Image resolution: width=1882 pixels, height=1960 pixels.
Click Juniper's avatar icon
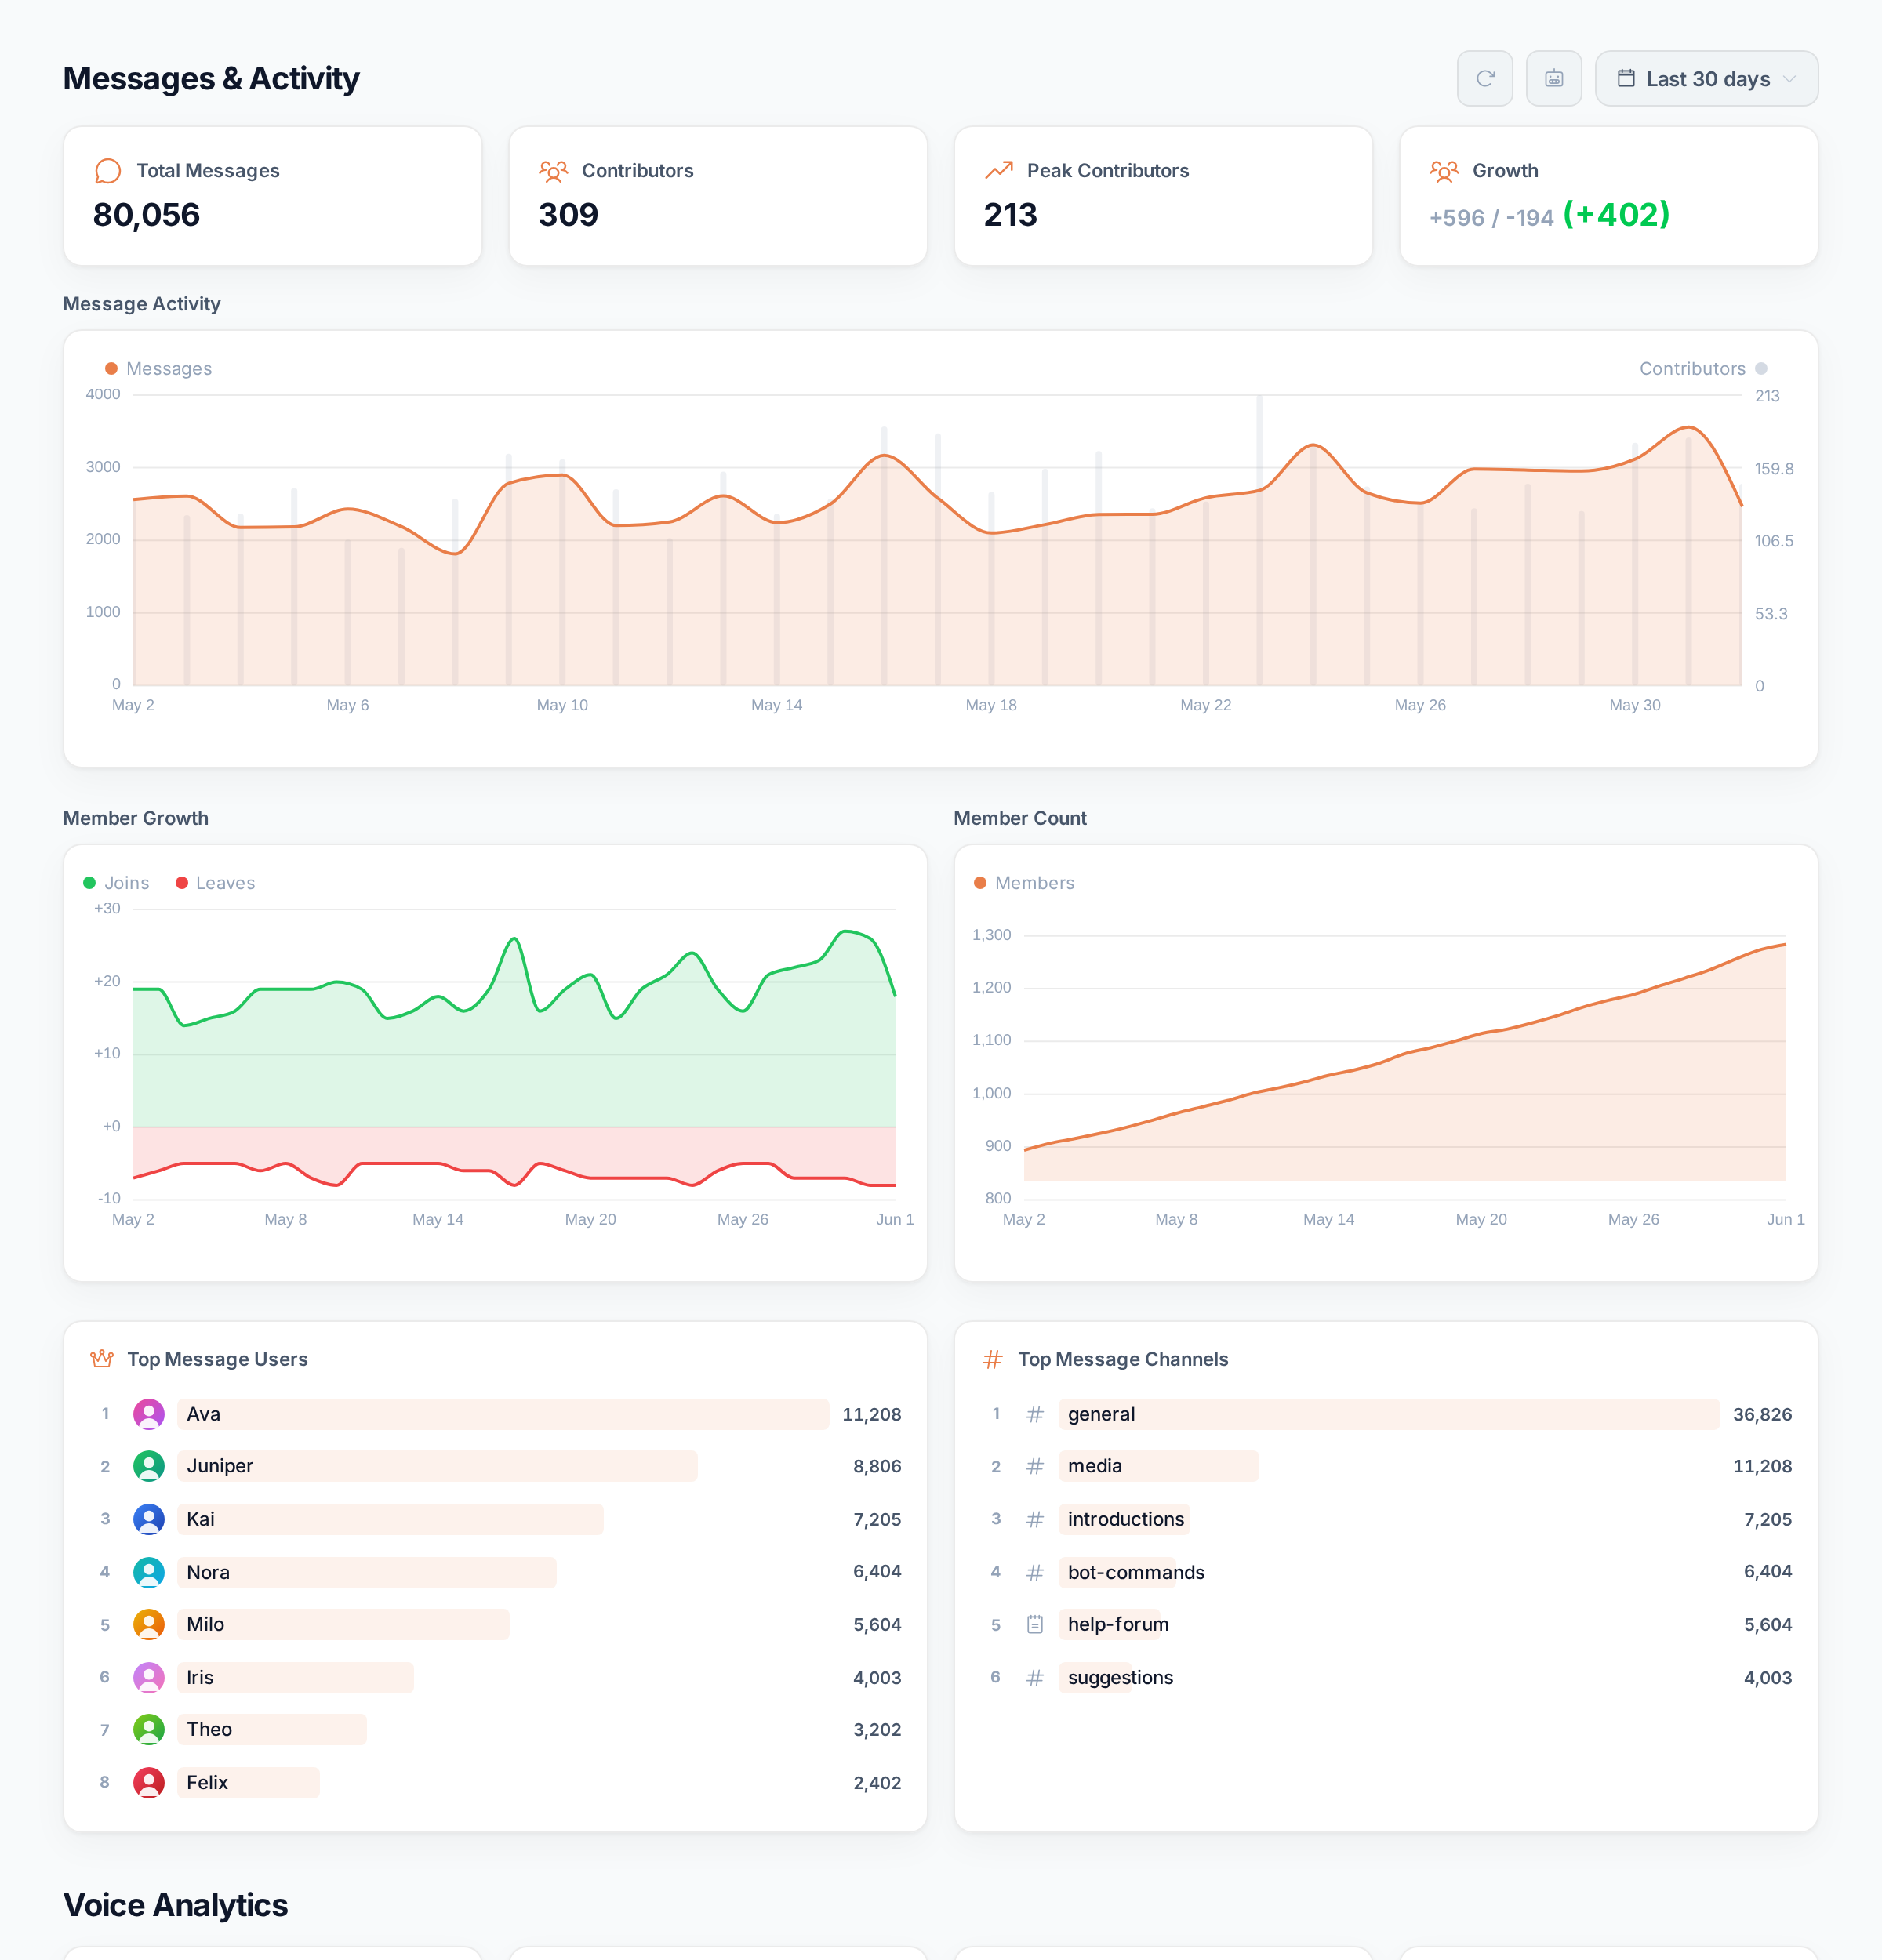[149, 1466]
